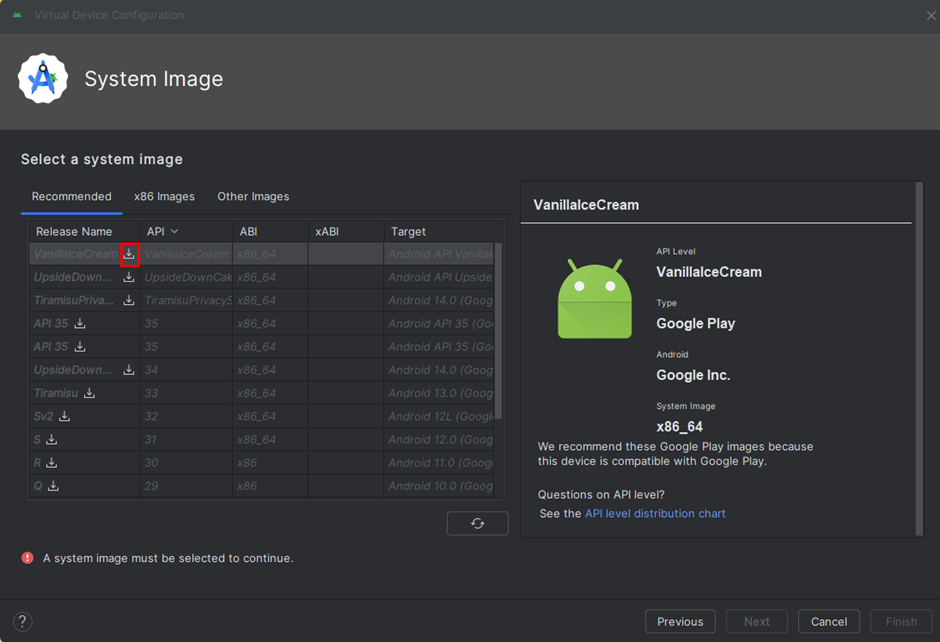Click the system image table scrollbar

(x=498, y=331)
